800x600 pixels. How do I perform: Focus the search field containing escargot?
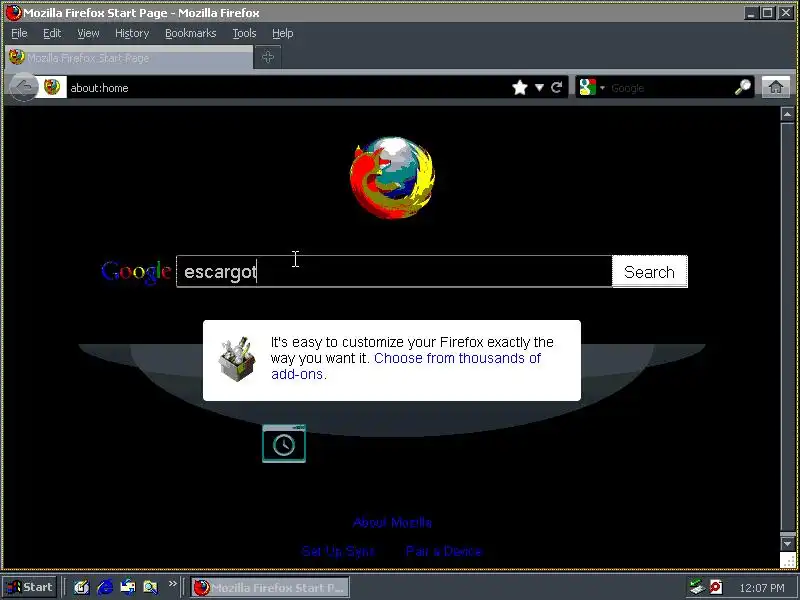pos(394,271)
